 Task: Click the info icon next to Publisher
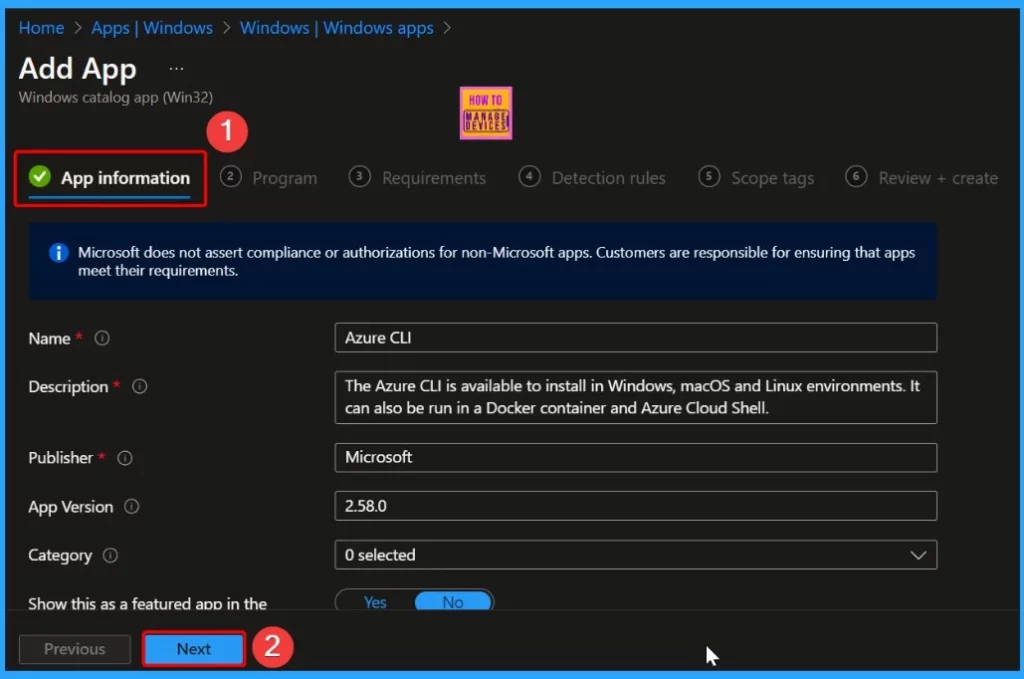pos(125,458)
